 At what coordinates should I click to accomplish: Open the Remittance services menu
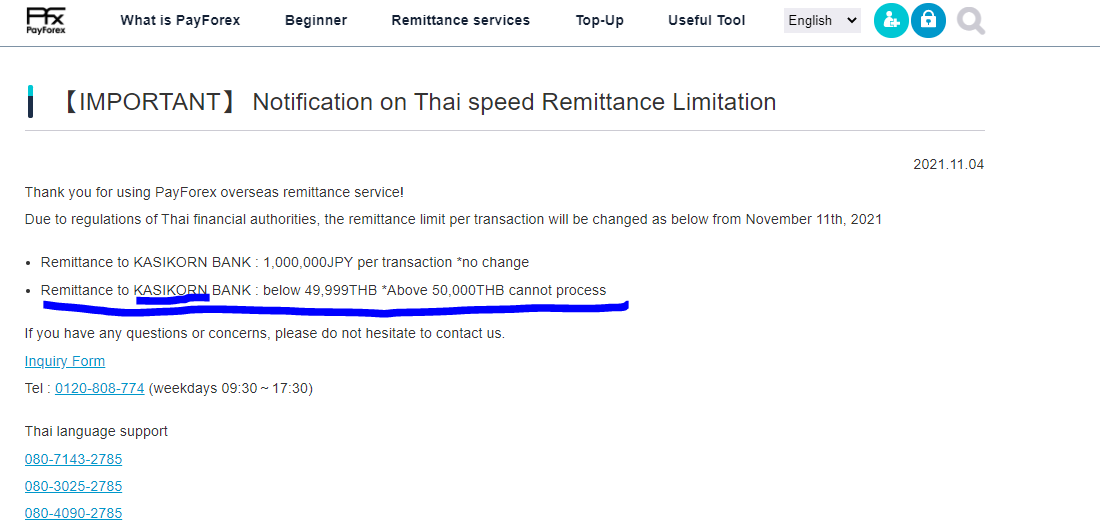[461, 20]
